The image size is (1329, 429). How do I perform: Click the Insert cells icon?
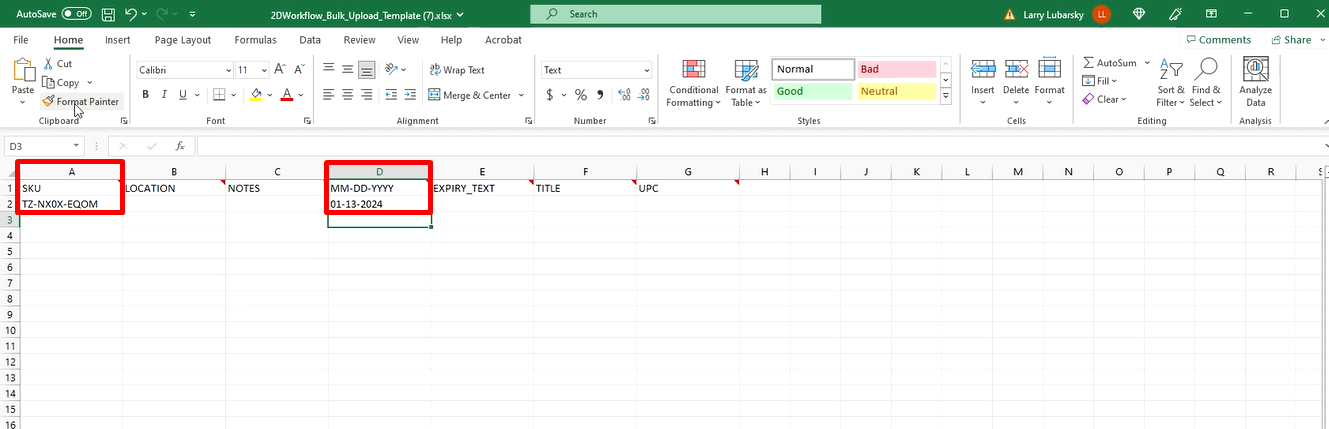click(x=982, y=70)
